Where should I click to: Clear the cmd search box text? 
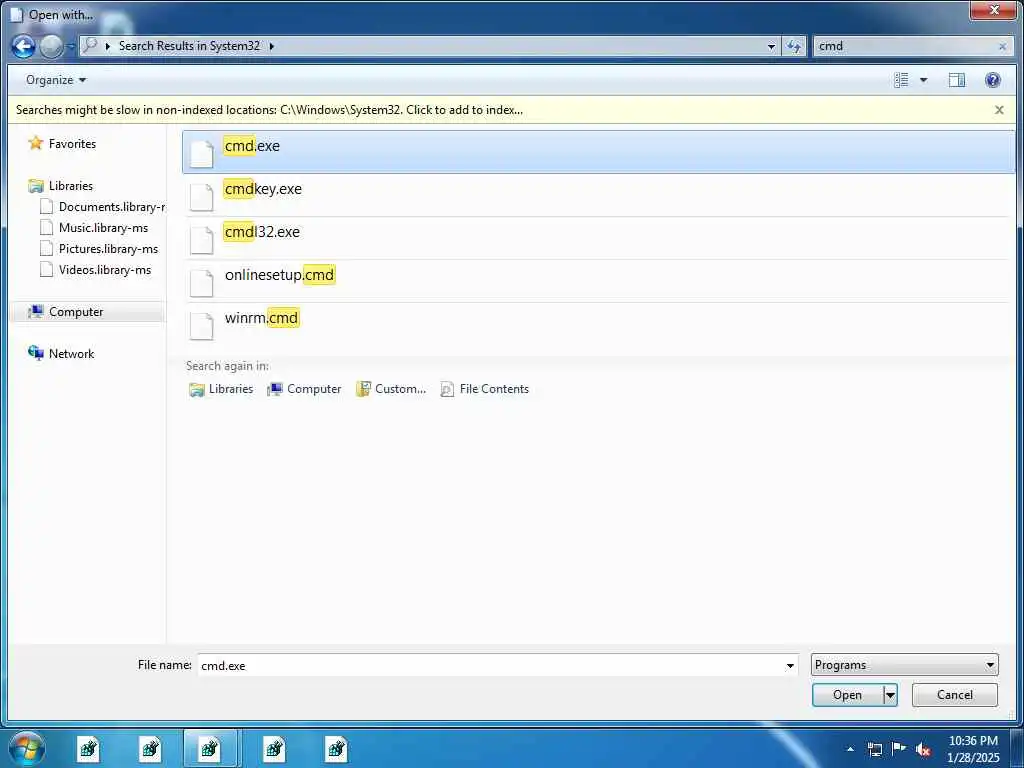(x=1002, y=46)
